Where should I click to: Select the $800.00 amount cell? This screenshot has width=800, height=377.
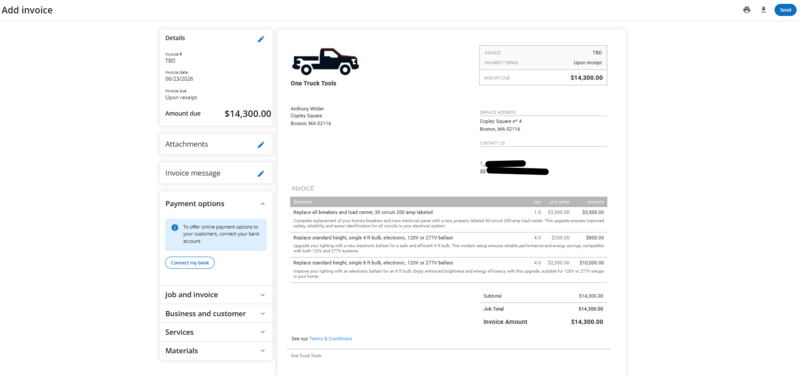(x=594, y=238)
